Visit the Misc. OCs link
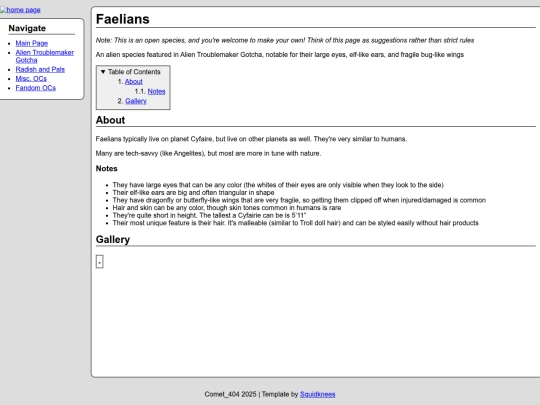Image resolution: width=540 pixels, height=405 pixels. [31, 79]
